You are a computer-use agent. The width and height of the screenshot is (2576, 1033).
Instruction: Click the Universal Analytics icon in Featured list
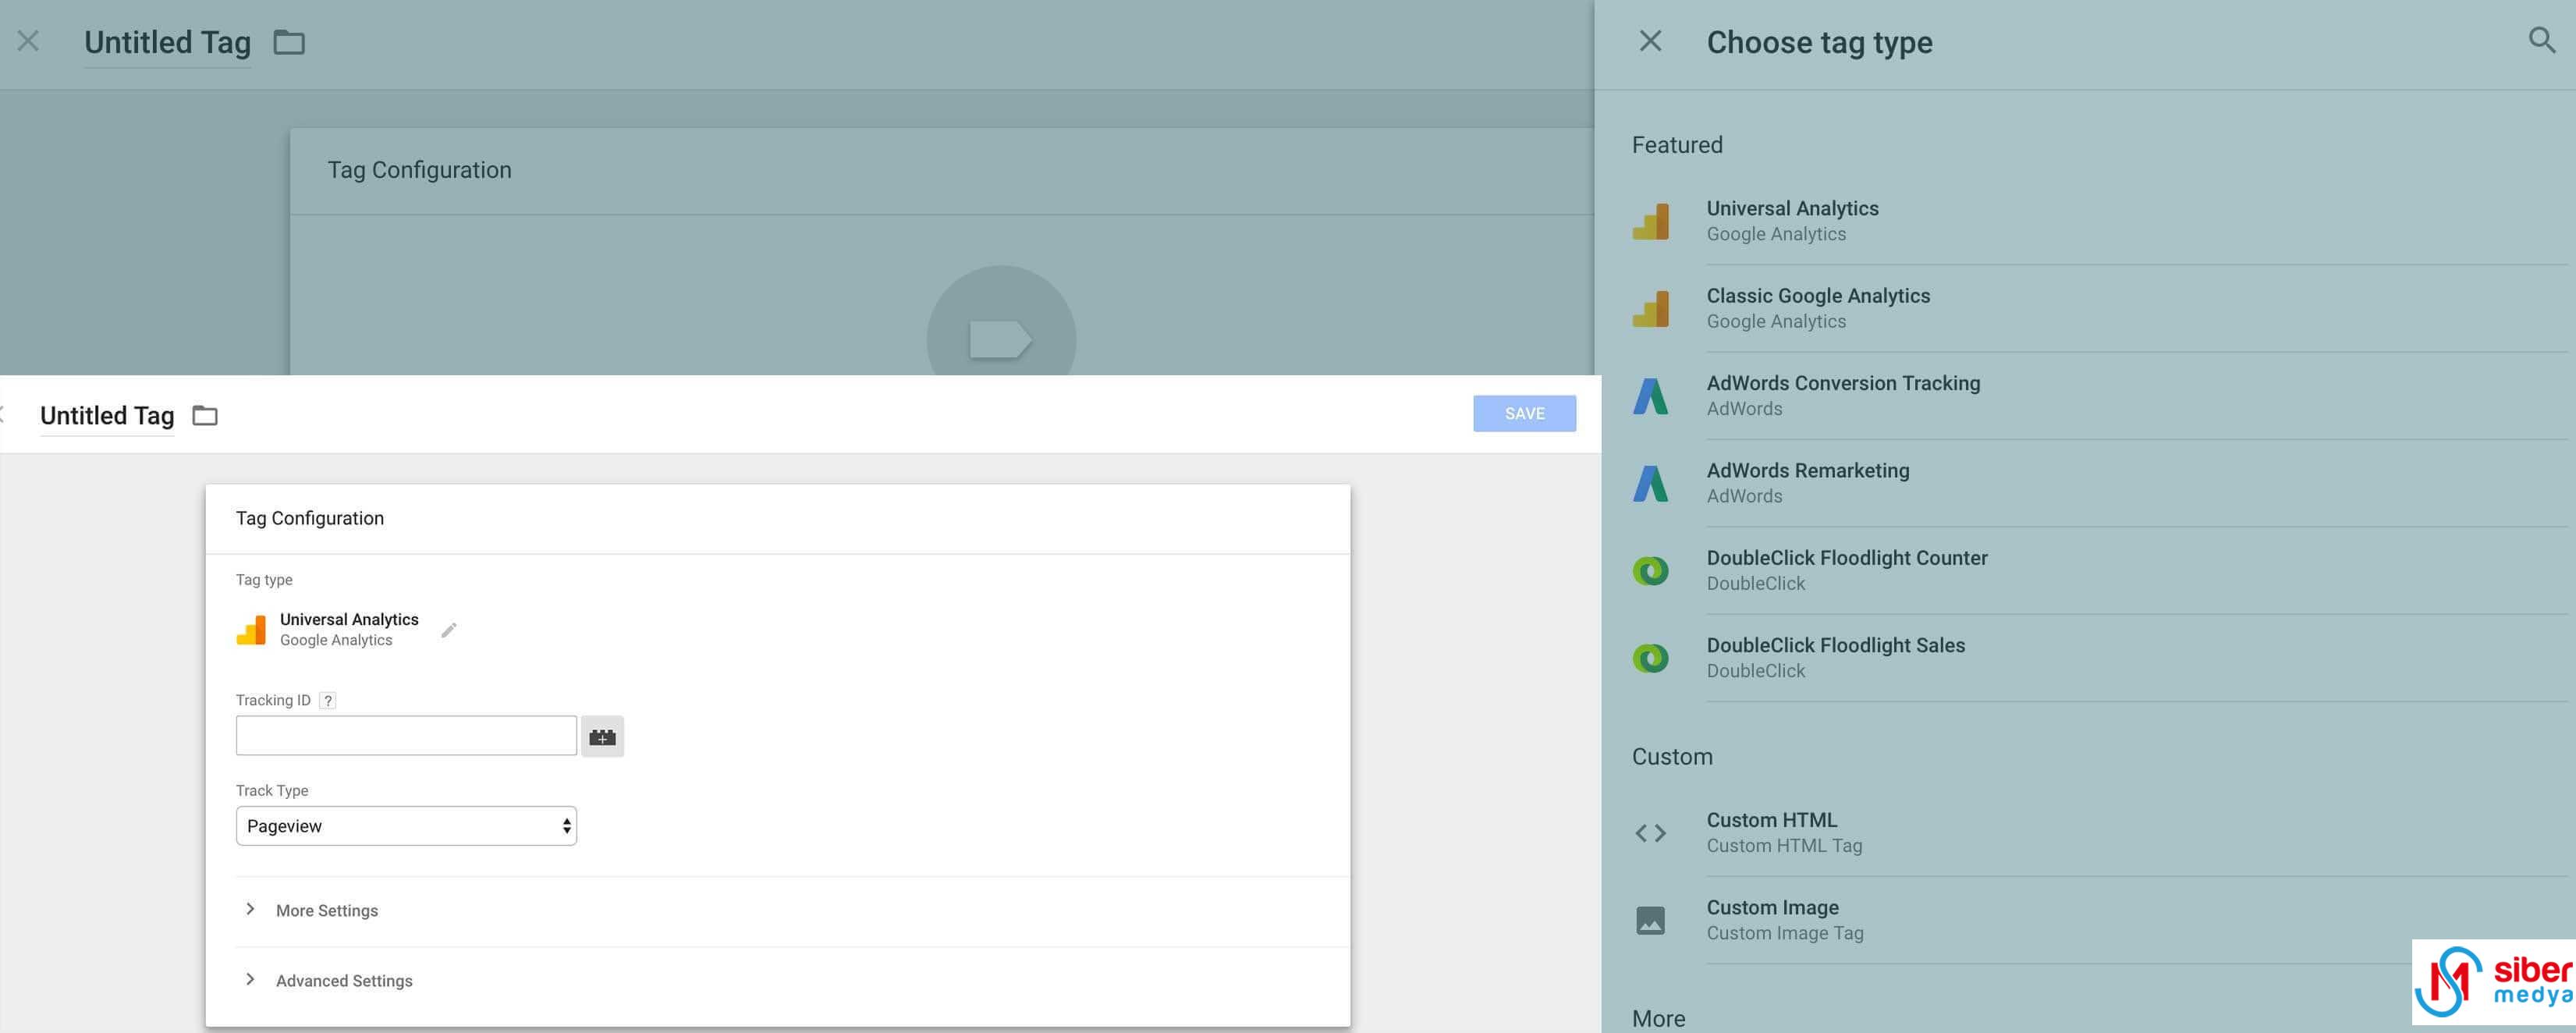pos(1650,221)
